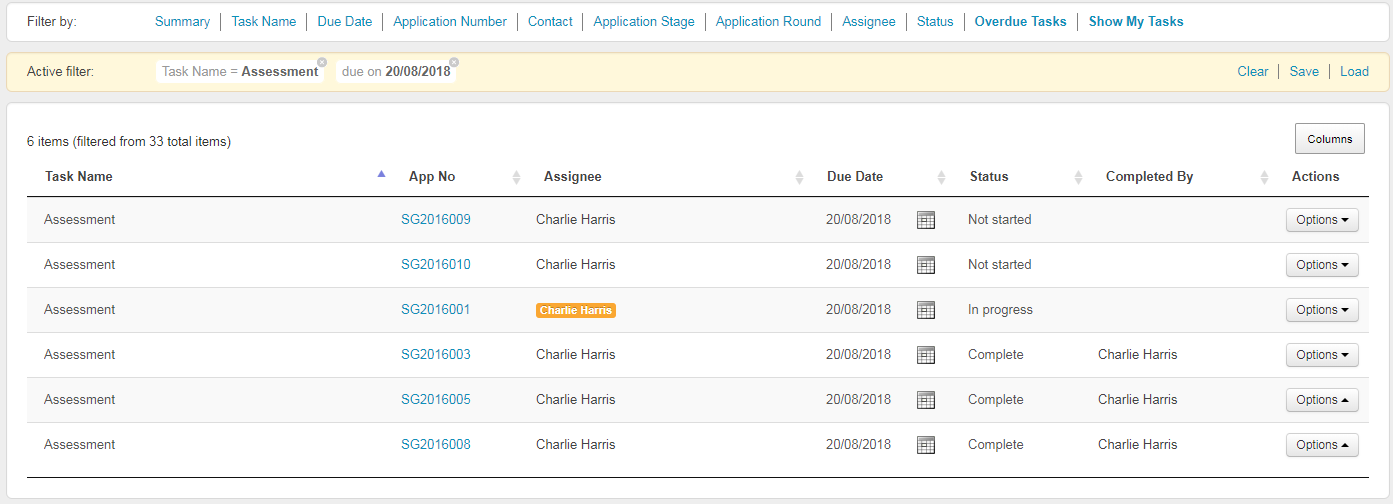Click the Columns button

tap(1329, 139)
